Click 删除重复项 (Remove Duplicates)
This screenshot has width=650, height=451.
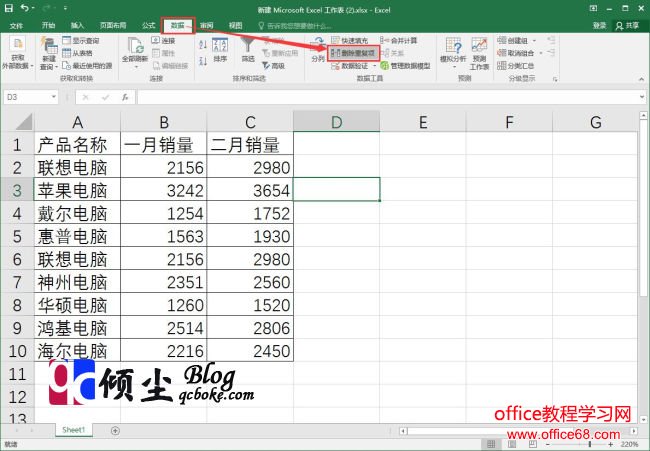click(x=353, y=53)
